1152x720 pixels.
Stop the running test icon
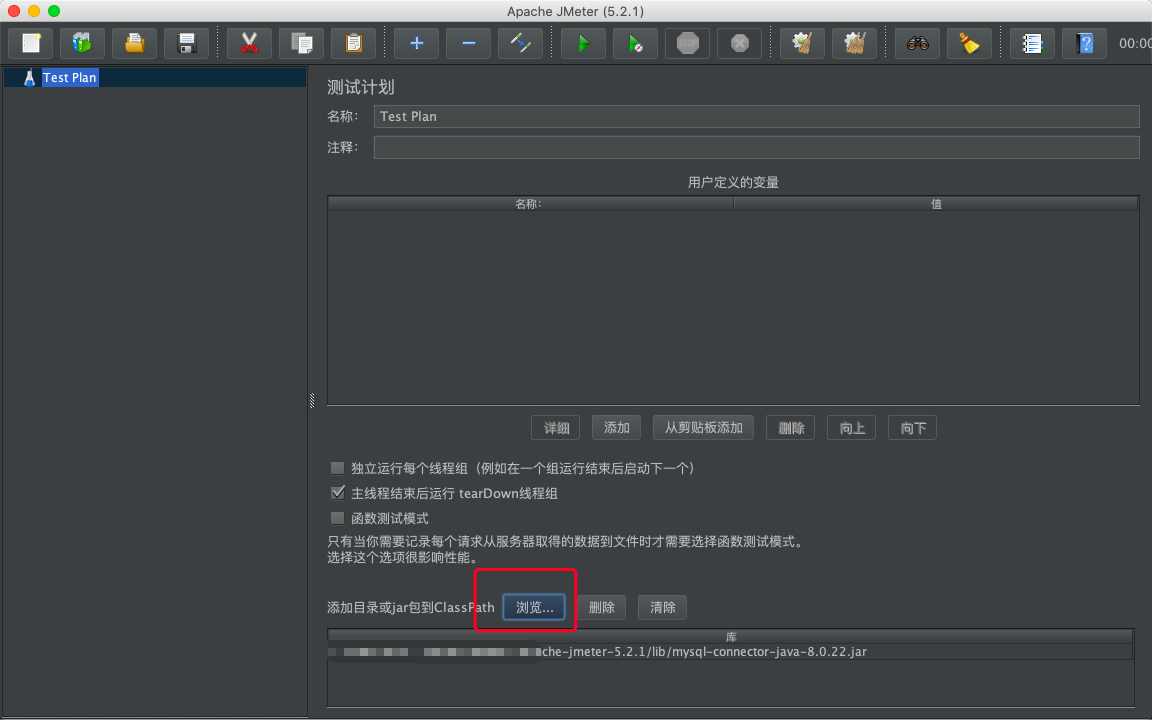click(688, 43)
